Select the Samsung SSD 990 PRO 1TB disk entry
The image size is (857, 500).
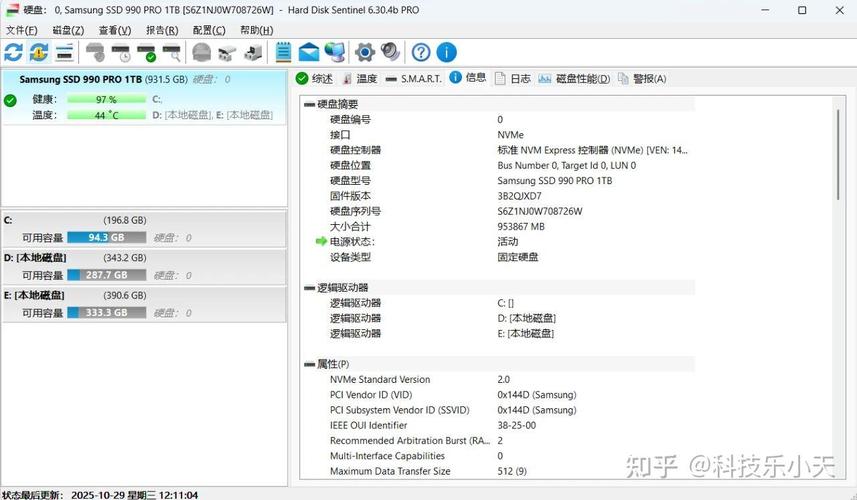coord(144,97)
